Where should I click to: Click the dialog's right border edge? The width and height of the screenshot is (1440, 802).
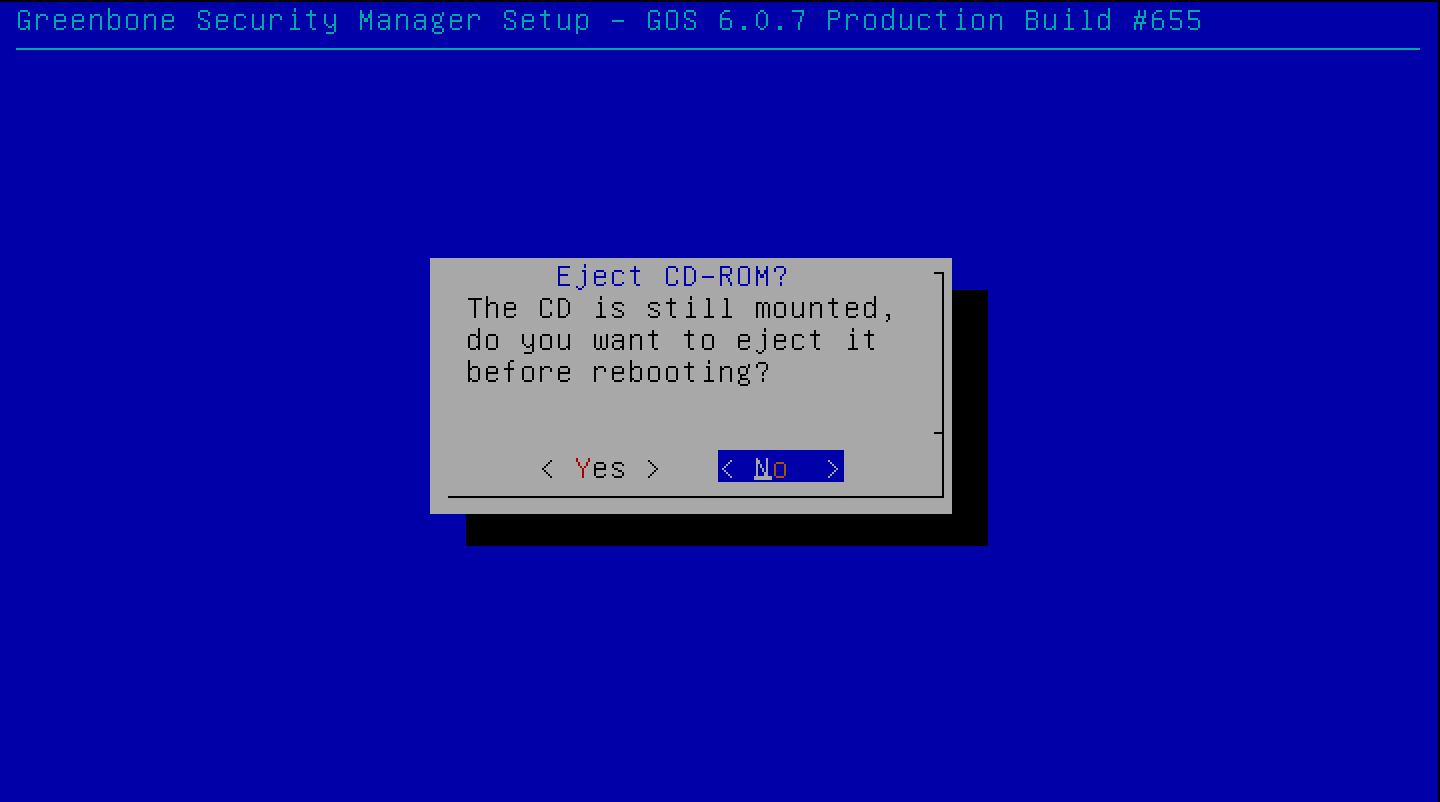(x=942, y=385)
